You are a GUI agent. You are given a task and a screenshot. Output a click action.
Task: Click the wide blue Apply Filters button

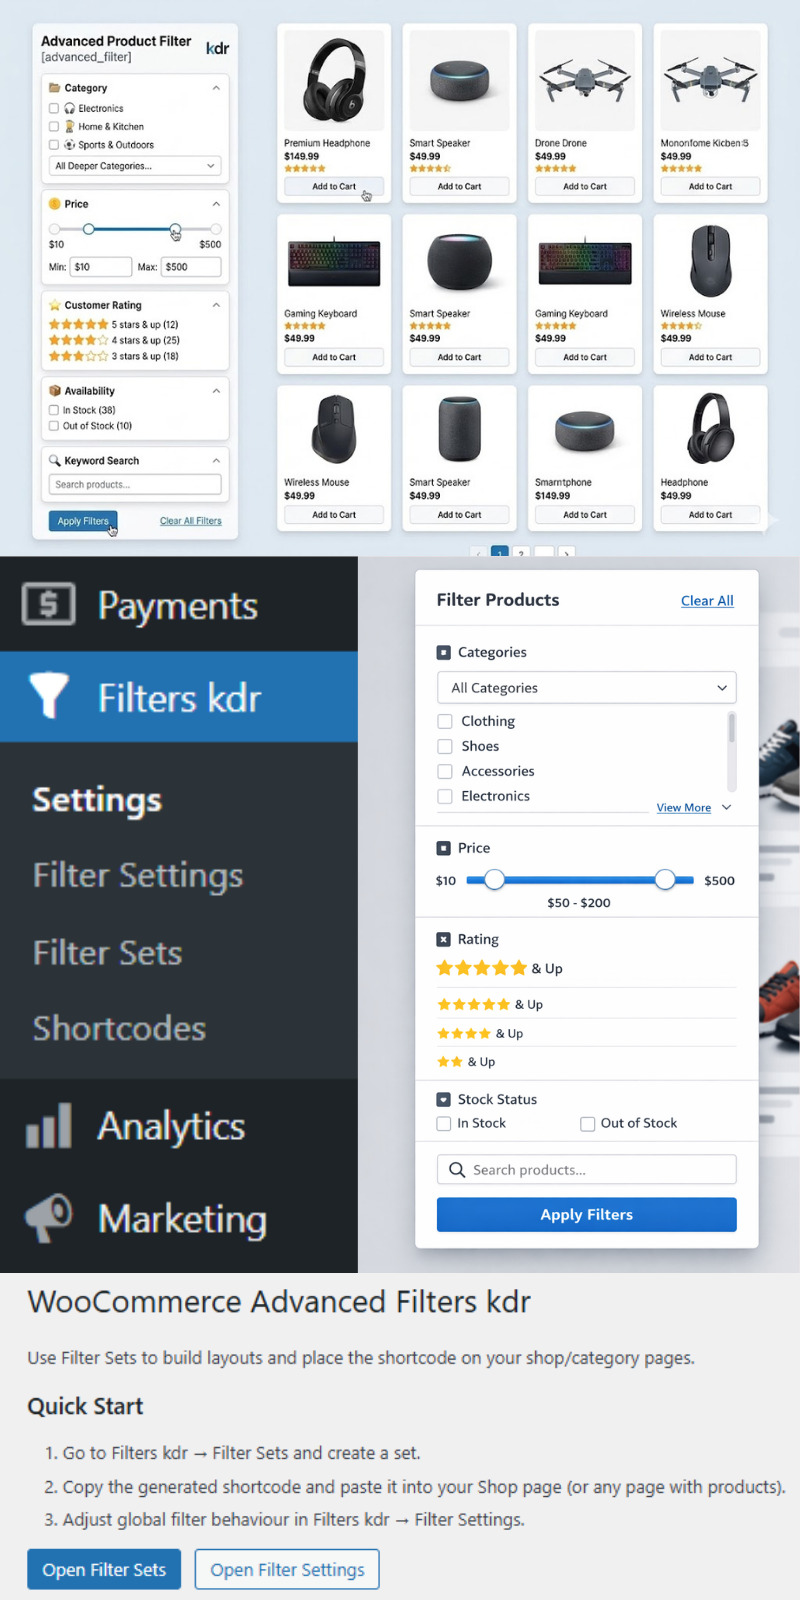click(x=587, y=1214)
